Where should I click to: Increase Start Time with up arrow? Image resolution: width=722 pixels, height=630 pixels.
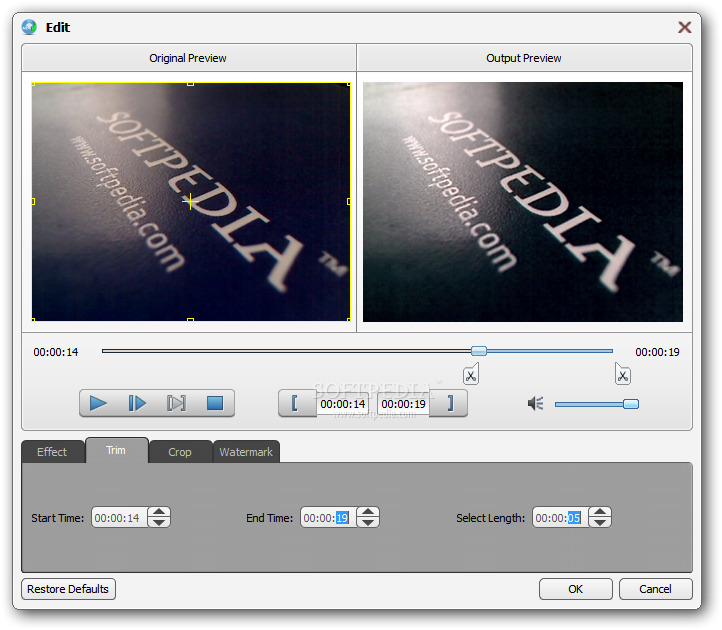pyautogui.click(x=159, y=512)
